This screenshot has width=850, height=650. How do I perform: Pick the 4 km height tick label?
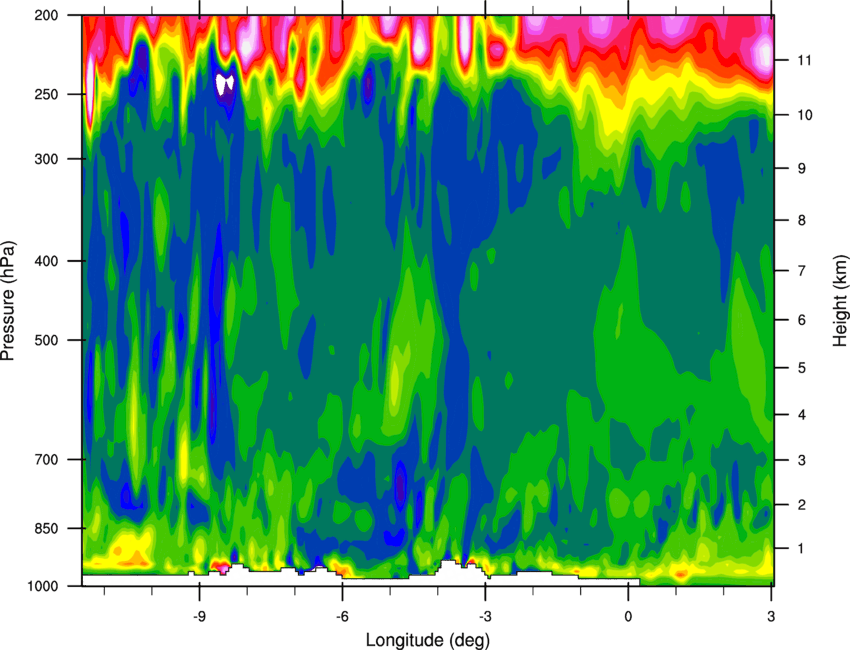(x=801, y=415)
